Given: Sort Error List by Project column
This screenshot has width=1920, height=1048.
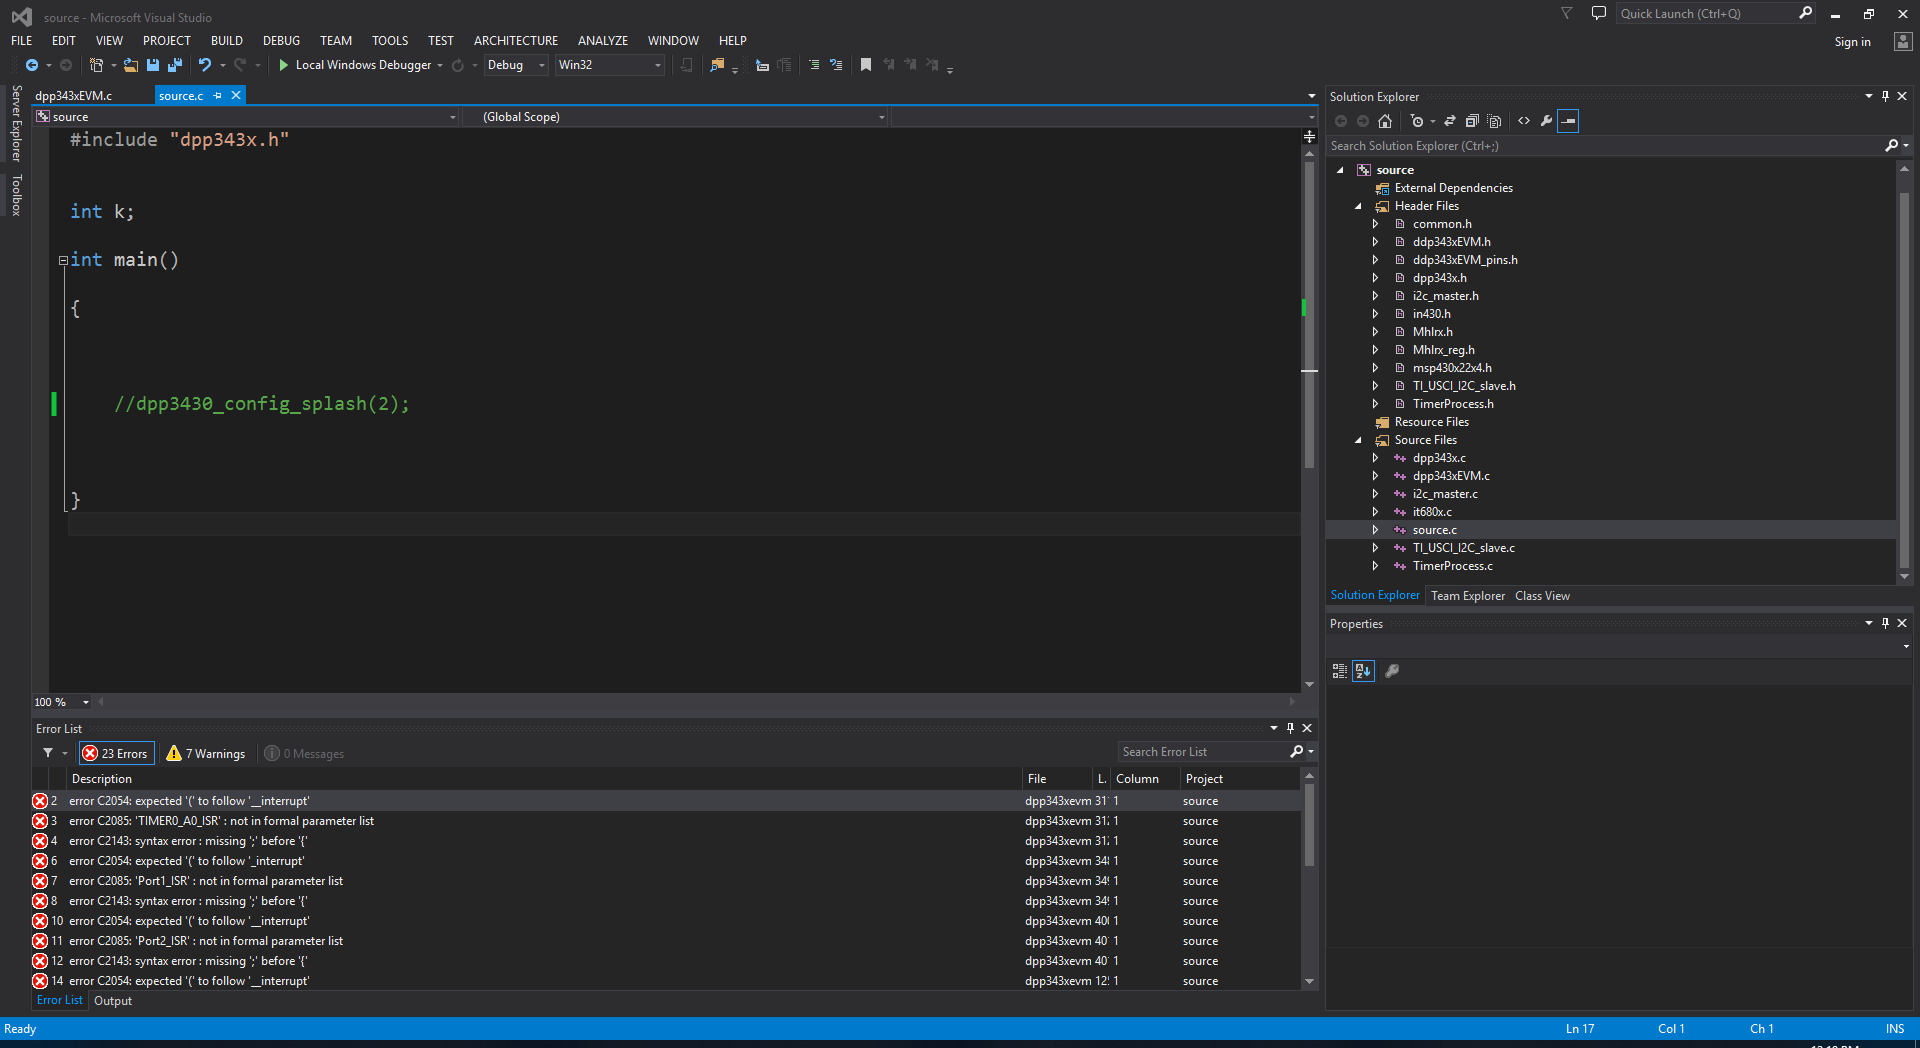Looking at the screenshot, I should pyautogui.click(x=1240, y=779).
